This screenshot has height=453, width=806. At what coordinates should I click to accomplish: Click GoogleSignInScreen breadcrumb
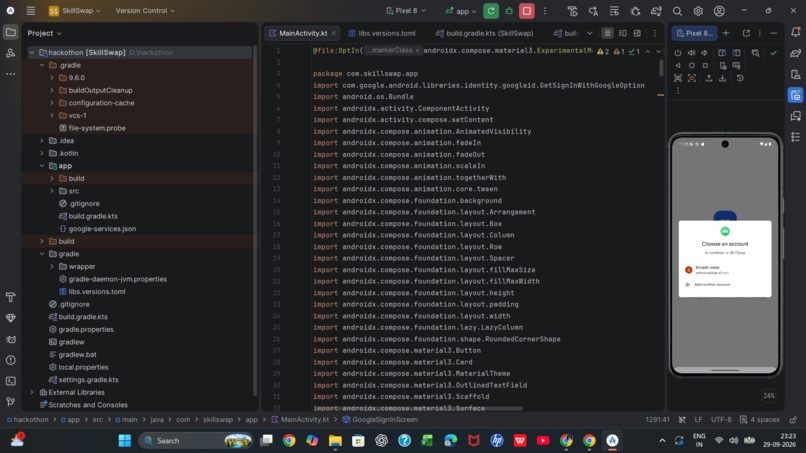pyautogui.click(x=380, y=420)
